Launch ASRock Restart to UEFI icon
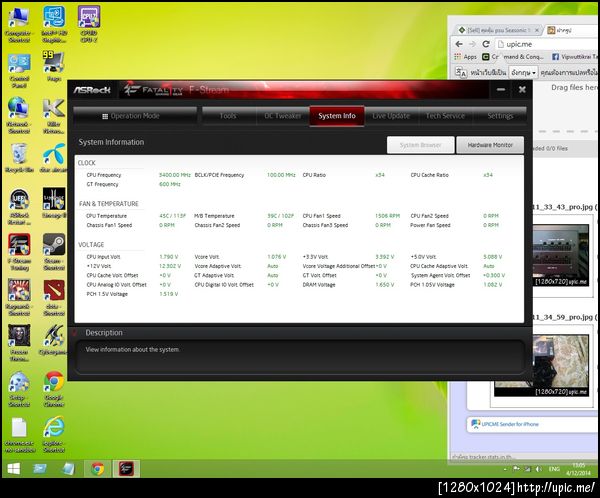This screenshot has width=600, height=498. 19,207
